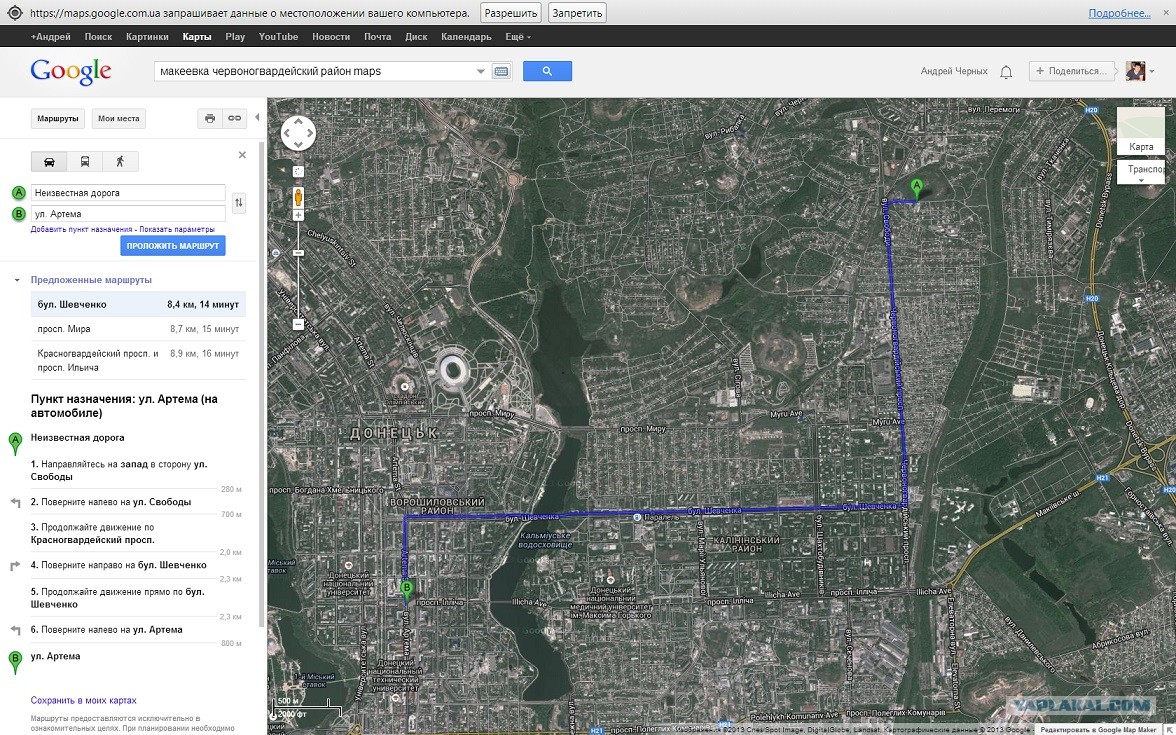1176x735 pixels.
Task: Switch to Карта map view thumbnail
Action: click(1142, 131)
